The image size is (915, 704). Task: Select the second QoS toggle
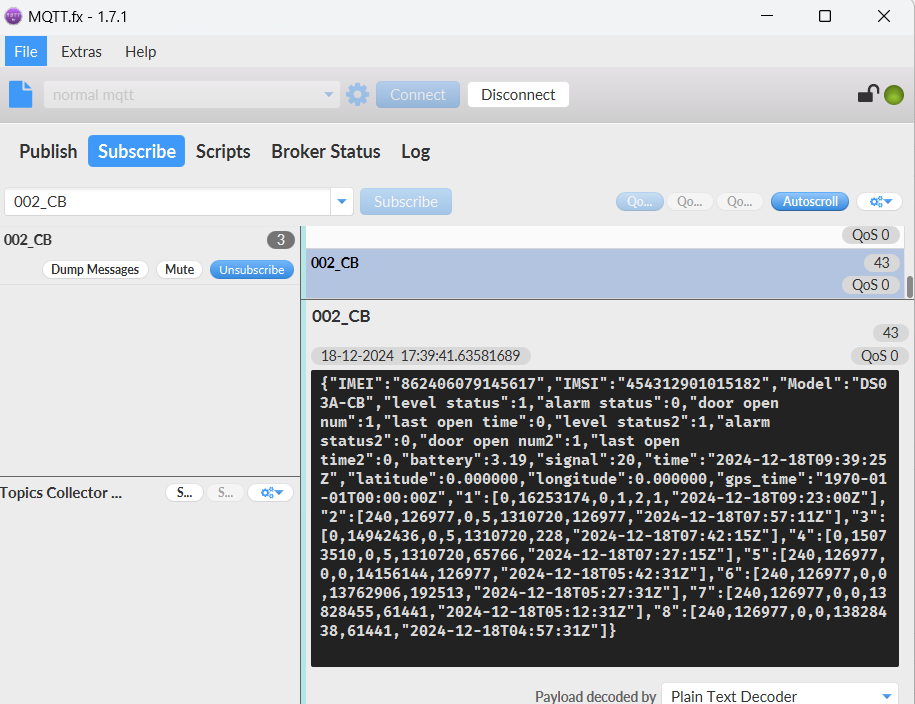coord(690,201)
